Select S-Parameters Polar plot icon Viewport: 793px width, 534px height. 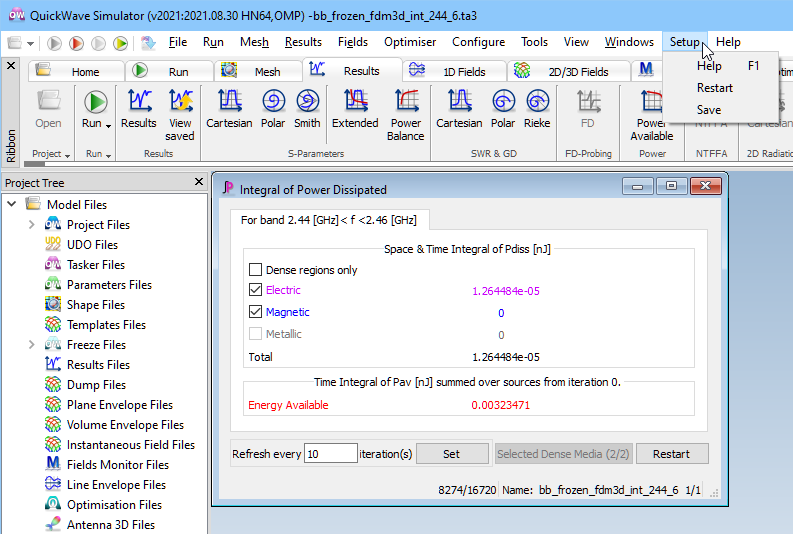273,101
